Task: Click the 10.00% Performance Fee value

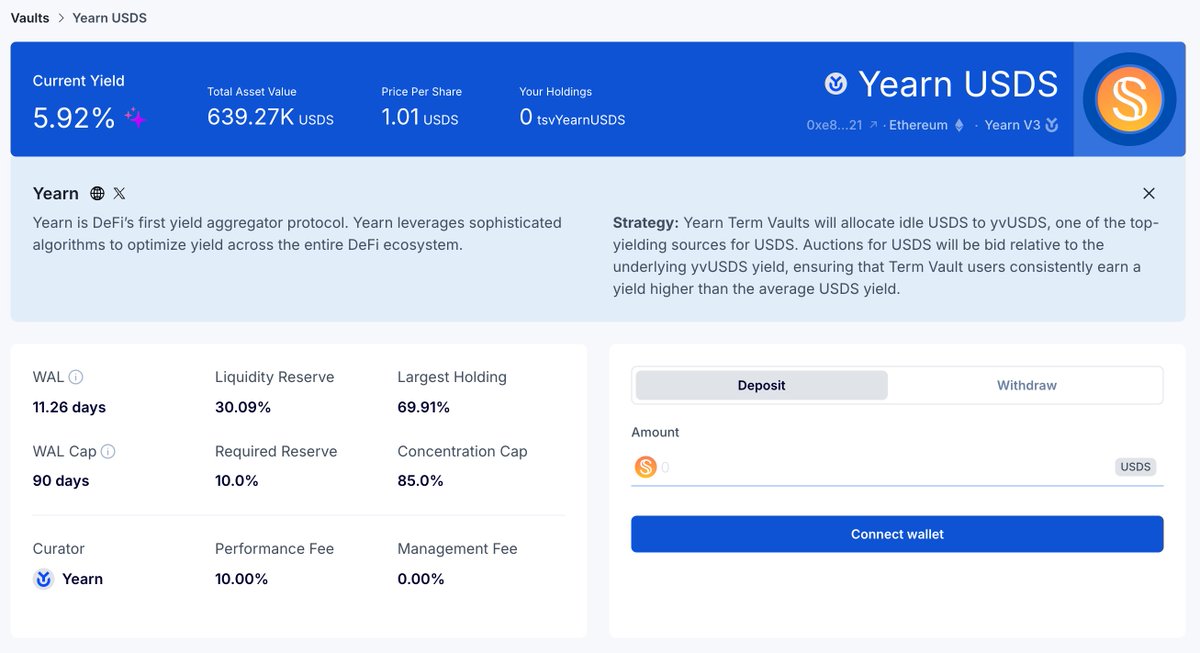Action: point(242,579)
